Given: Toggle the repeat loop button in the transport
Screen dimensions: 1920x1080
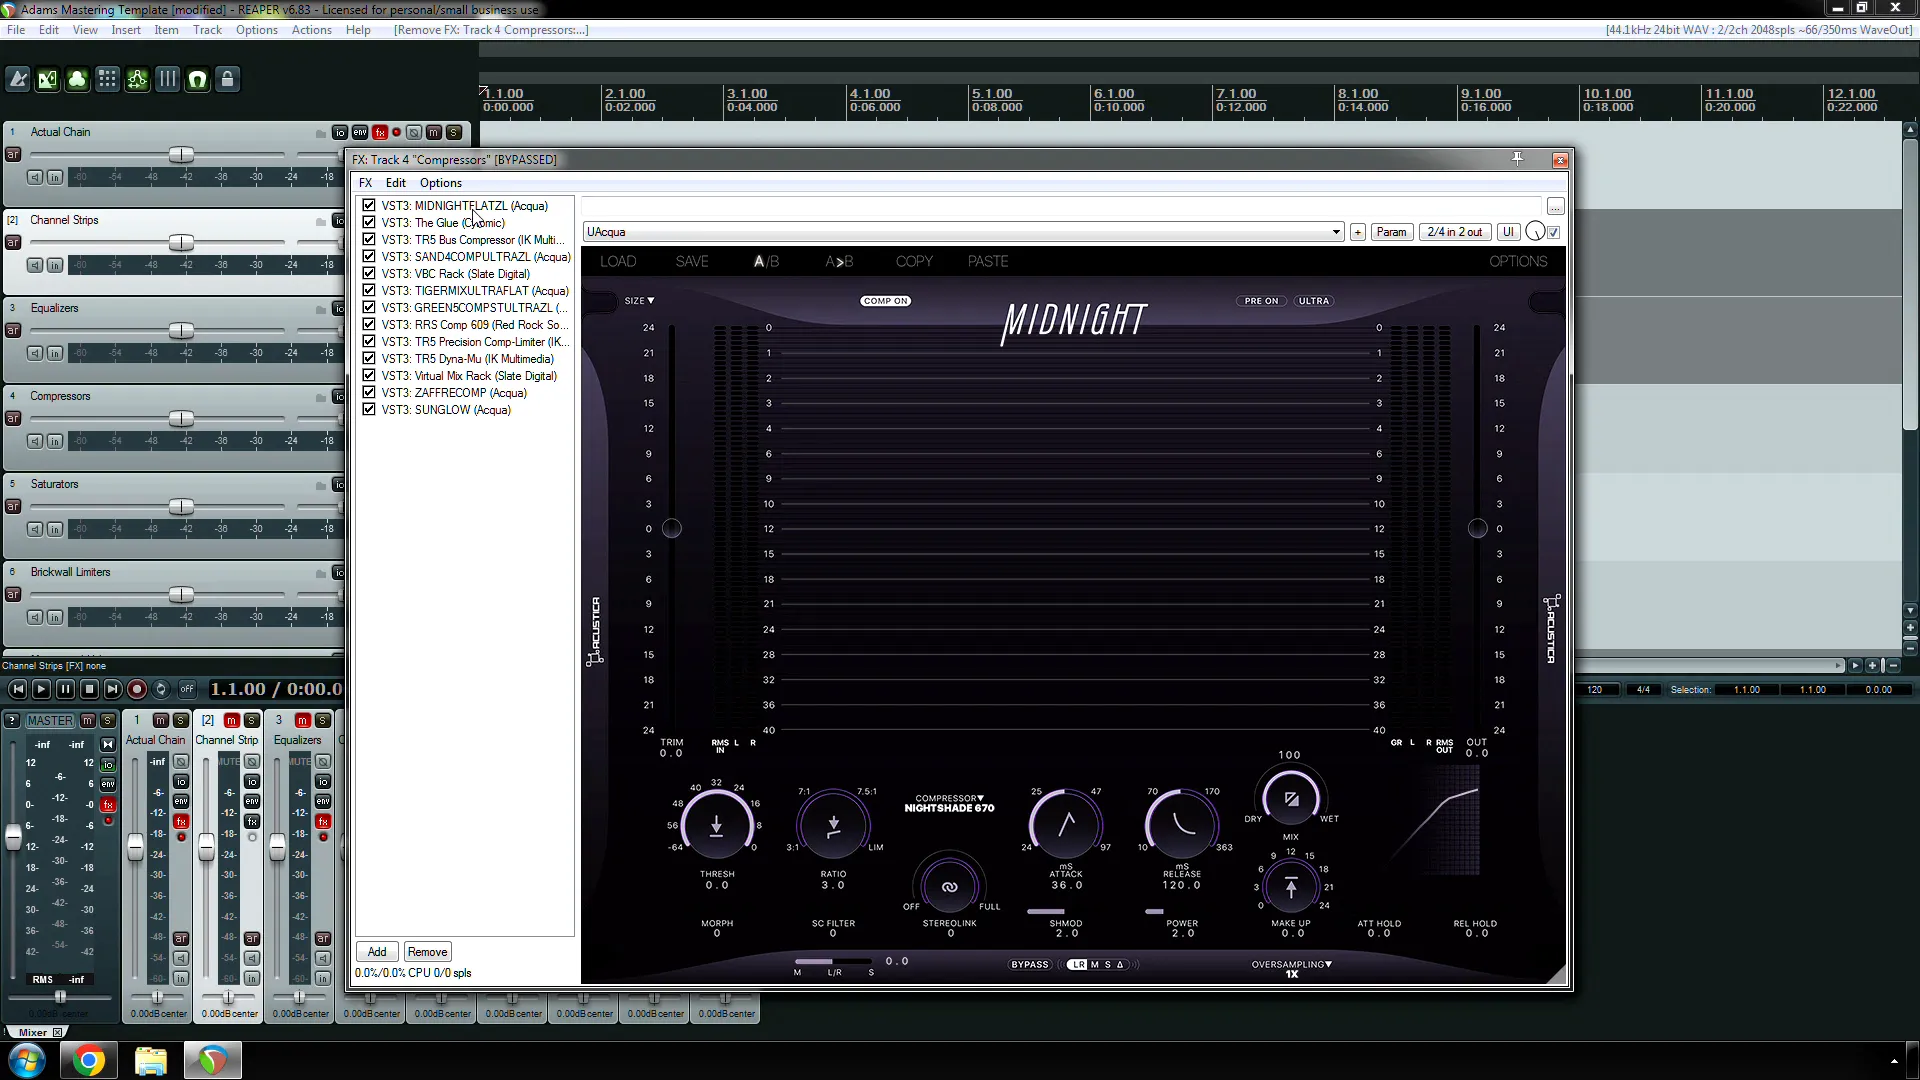Looking at the screenshot, I should (161, 689).
